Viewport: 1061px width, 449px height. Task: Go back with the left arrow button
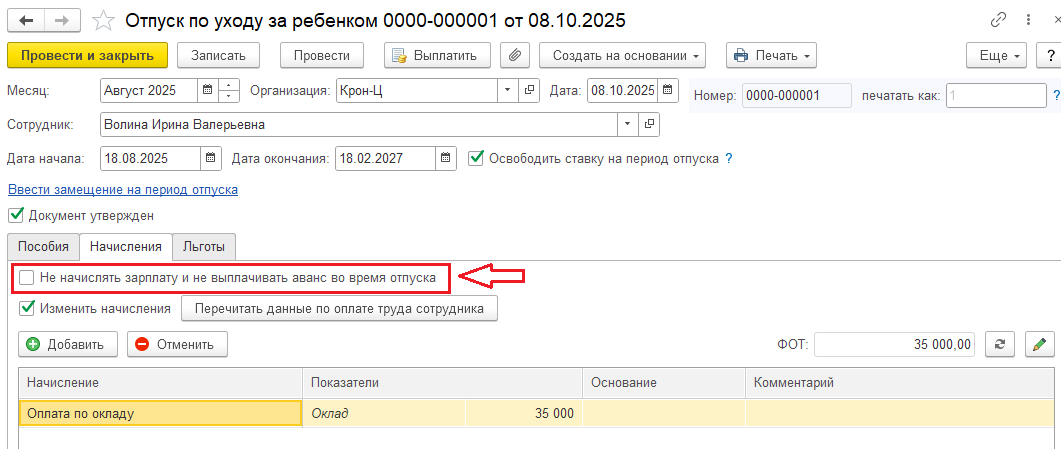[x=26, y=21]
